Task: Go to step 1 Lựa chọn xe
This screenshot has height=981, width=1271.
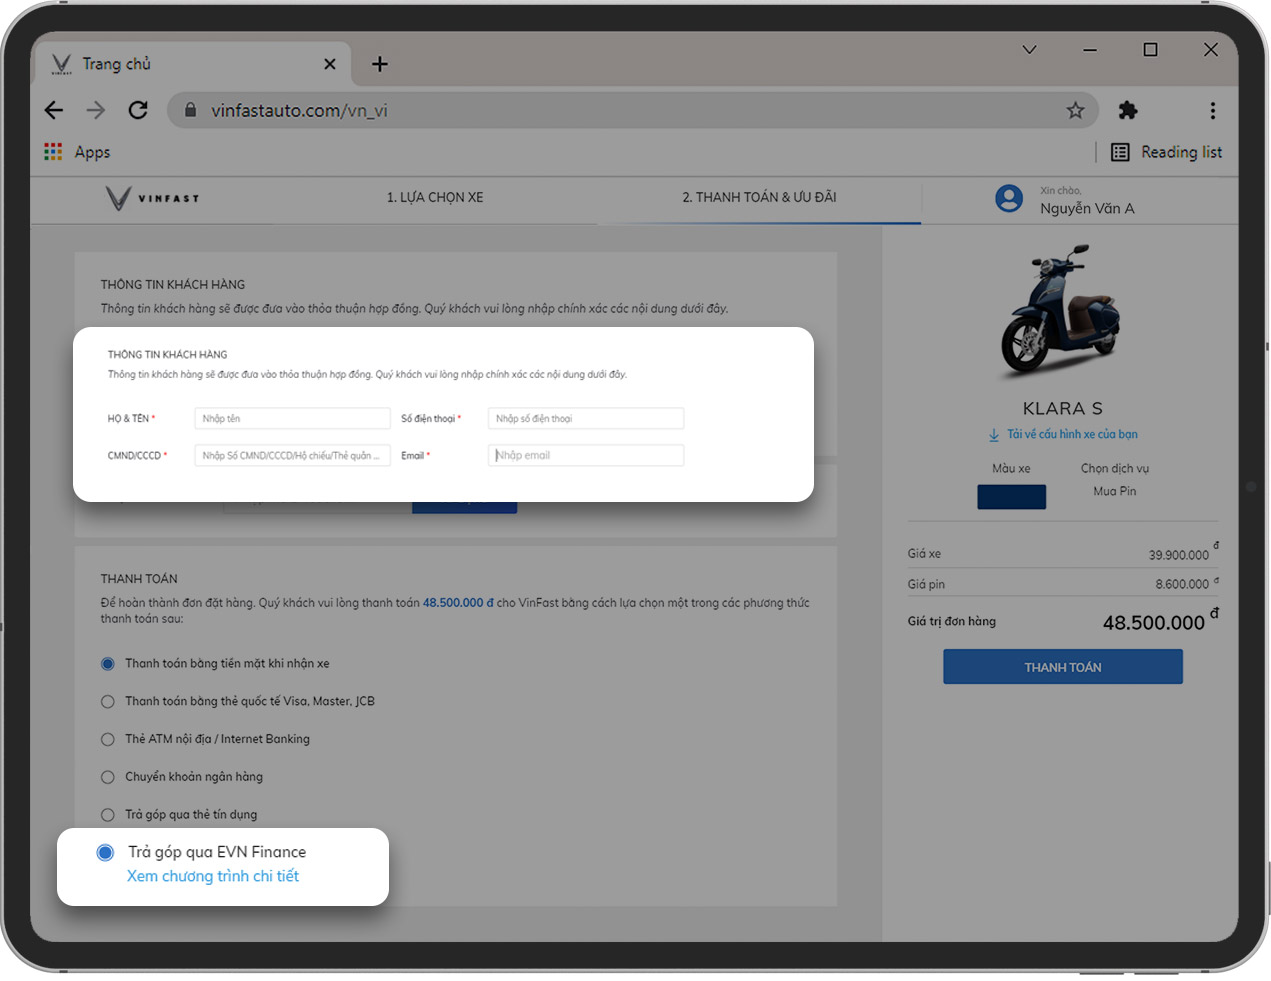Action: (435, 197)
